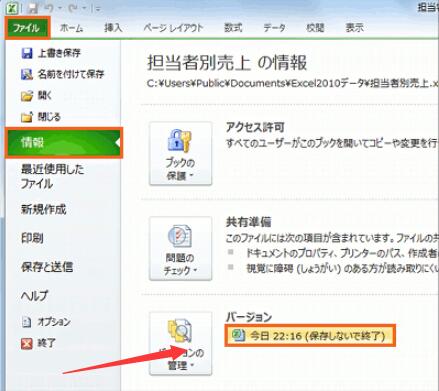Switch to the ホーム ribbon tab
The height and width of the screenshot is (391, 439).
(71, 28)
